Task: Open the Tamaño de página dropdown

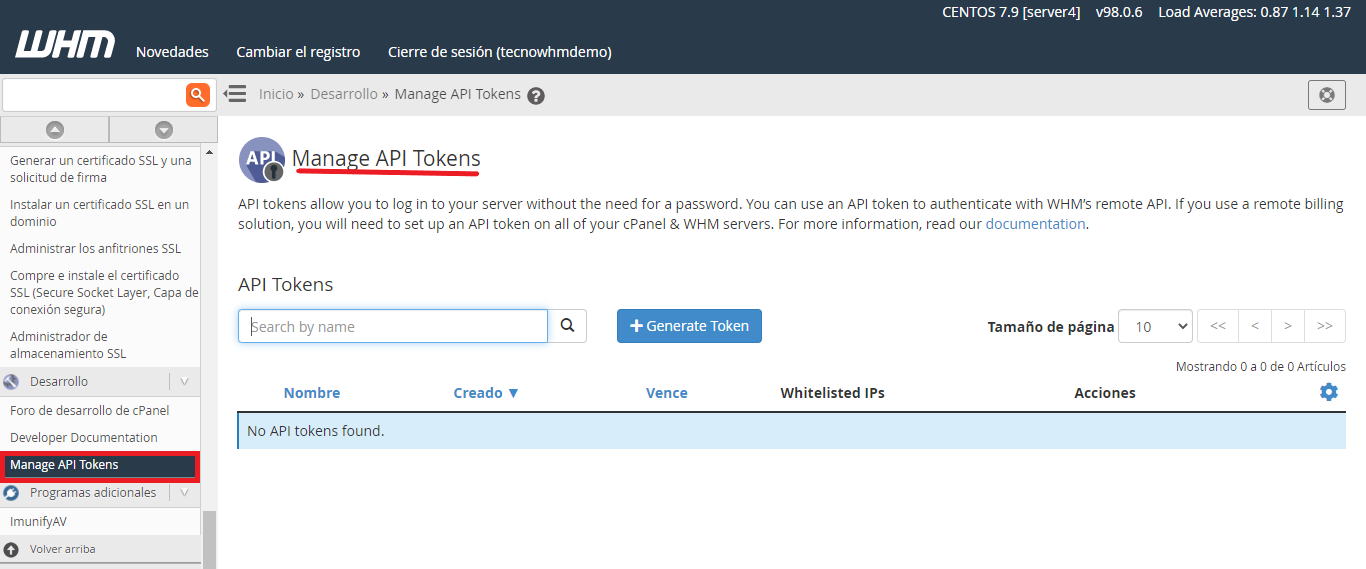Action: (1155, 326)
